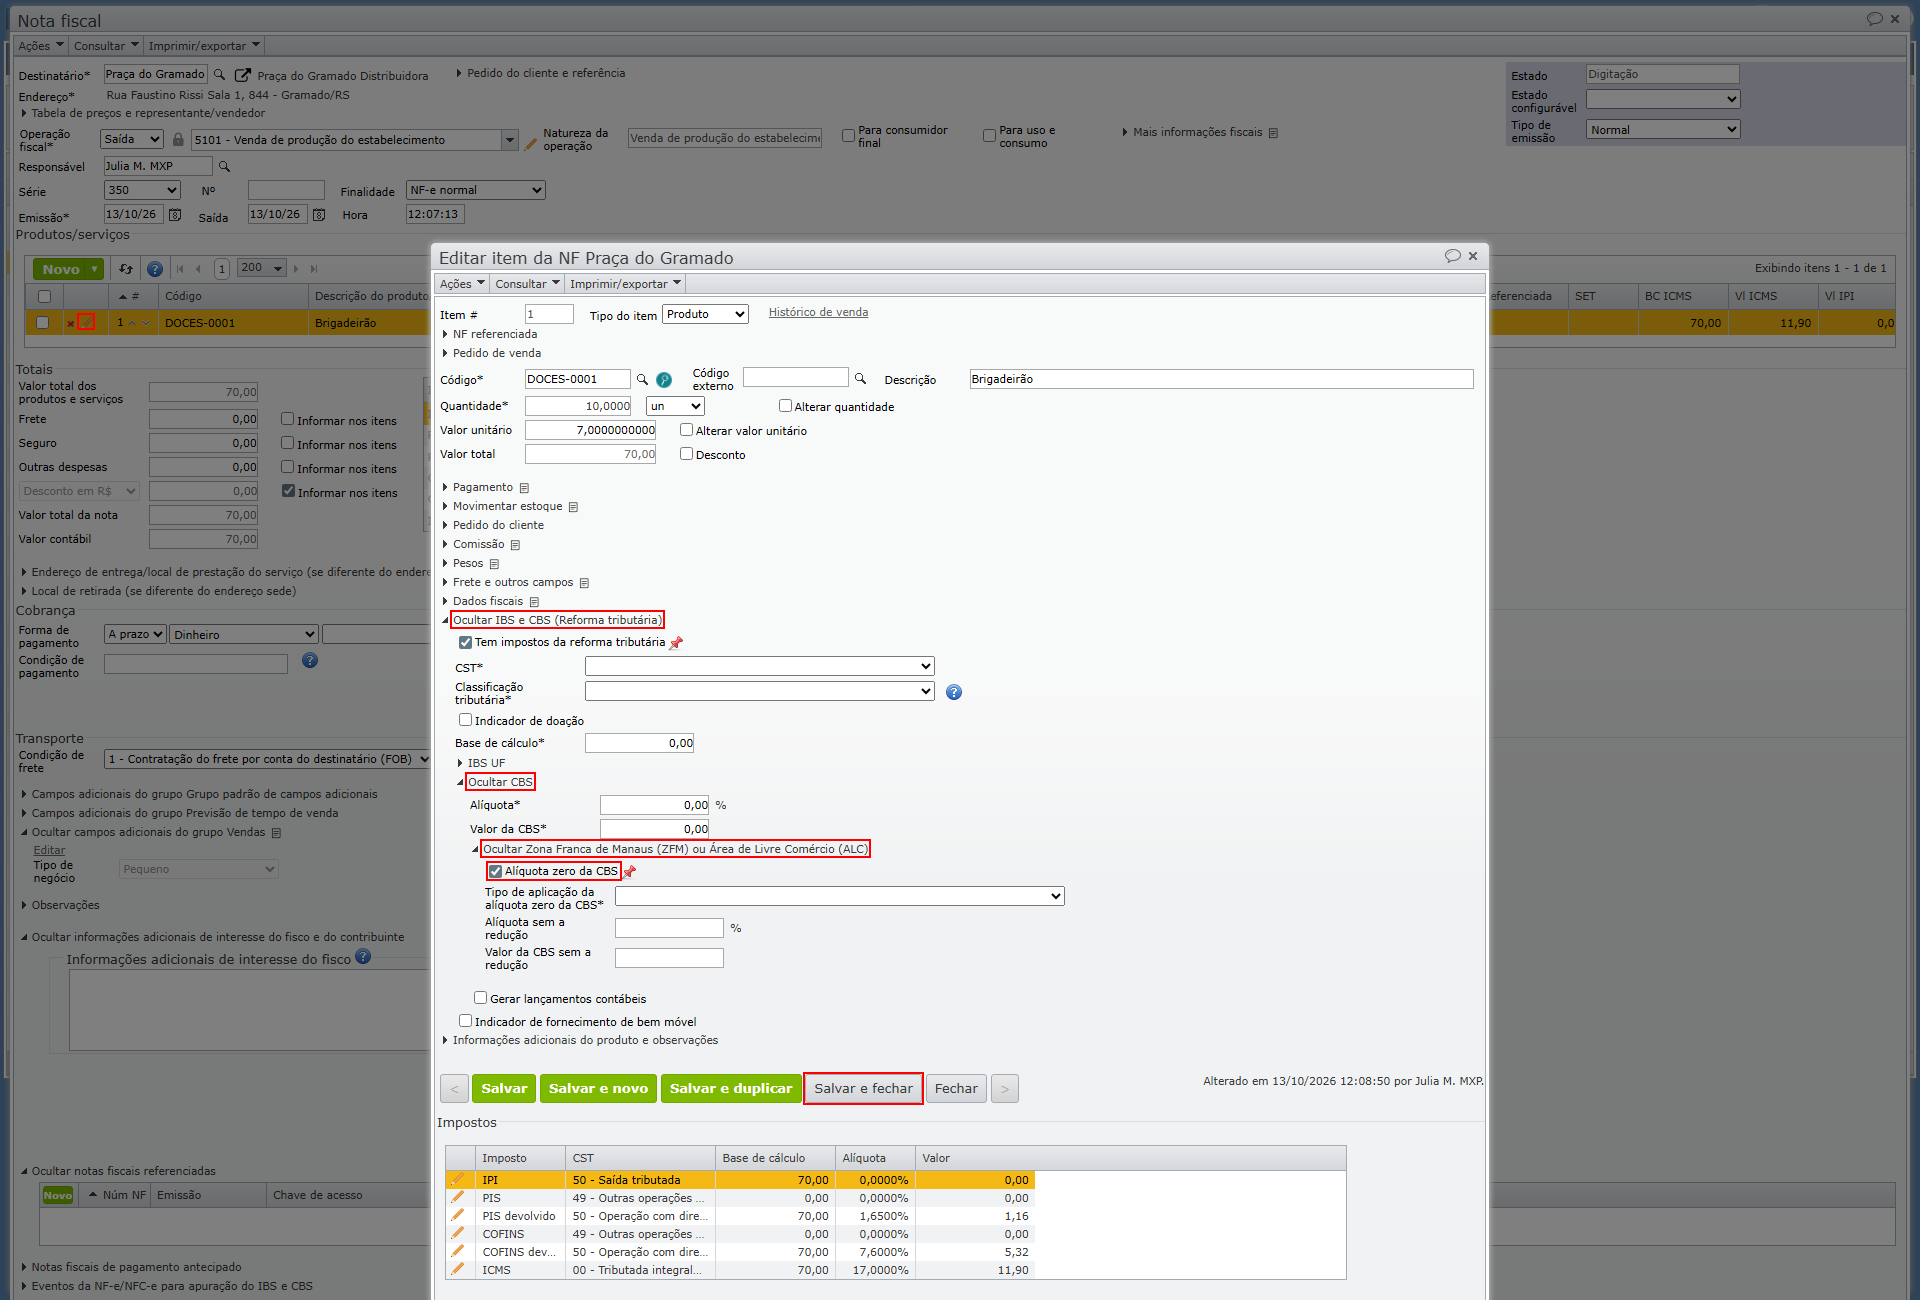
Task: Click the search icon next to Código DOCES-0001
Action: [x=642, y=380]
